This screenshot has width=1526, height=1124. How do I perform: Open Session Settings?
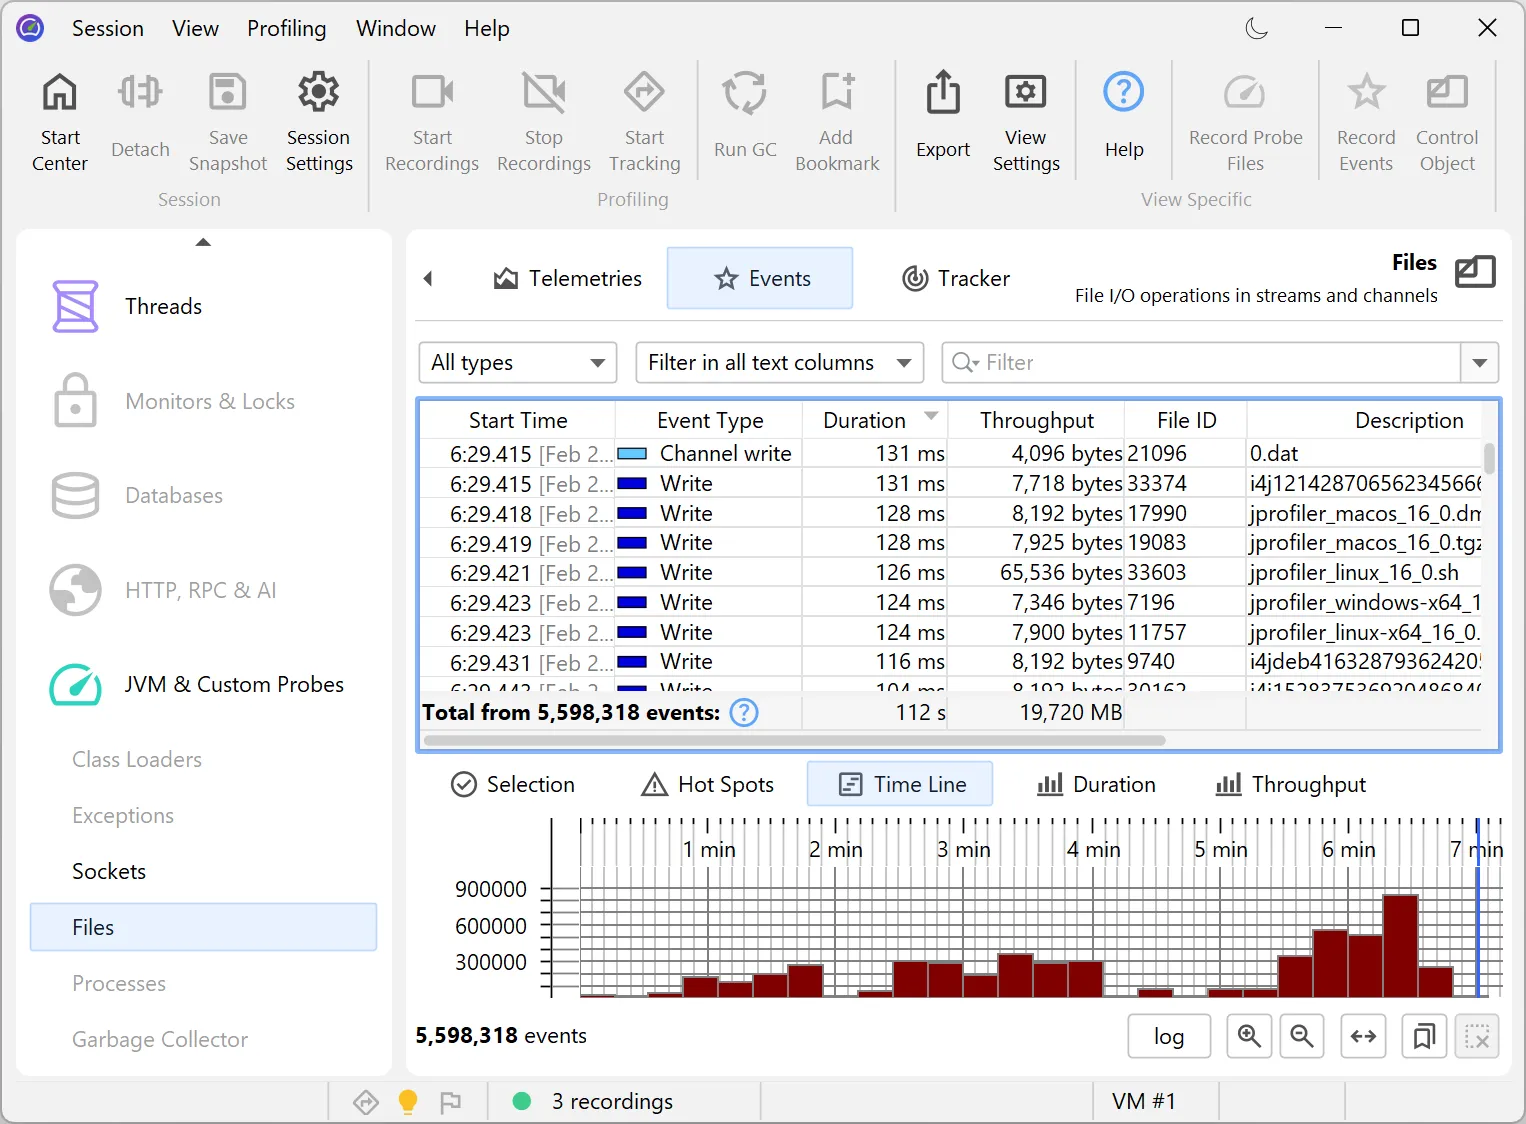[318, 119]
